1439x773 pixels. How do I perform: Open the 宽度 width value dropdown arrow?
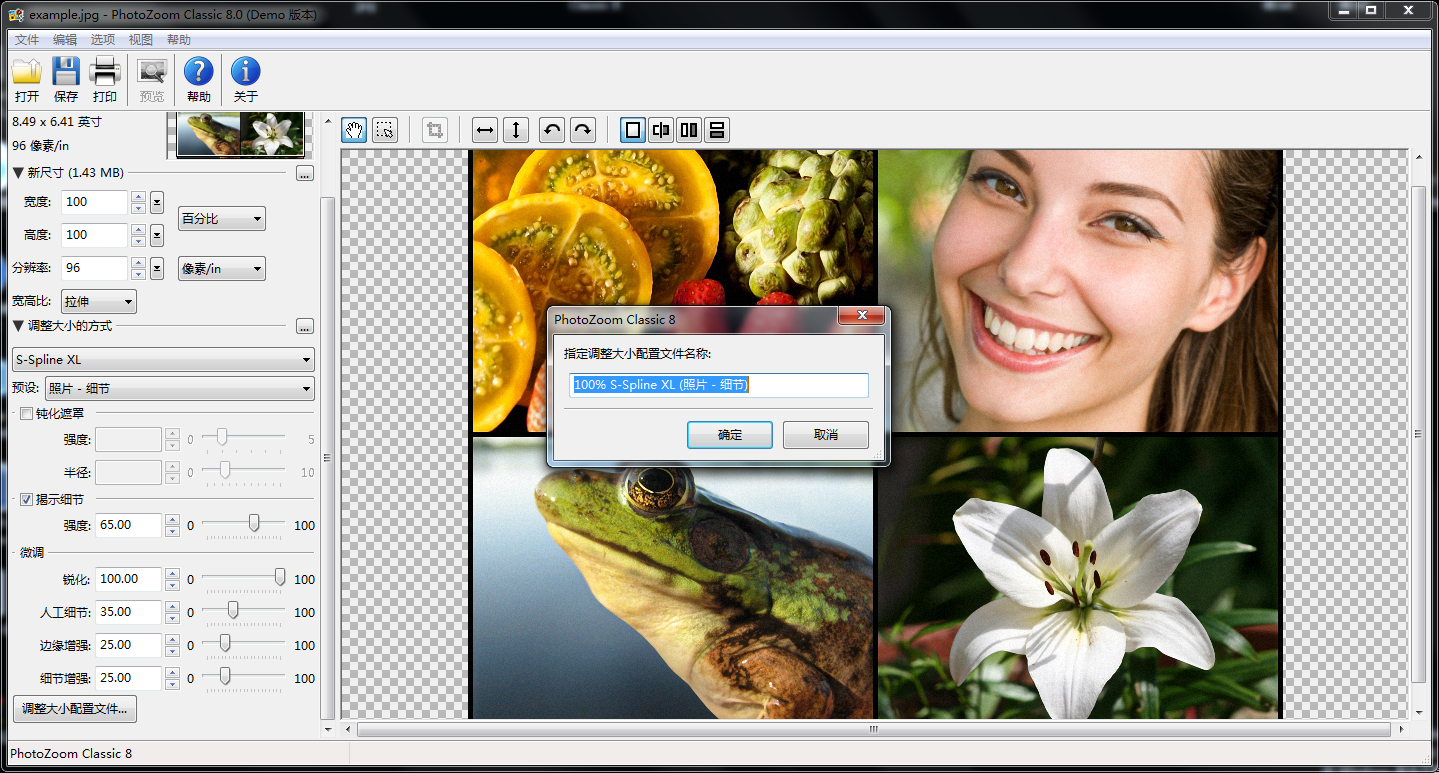point(157,203)
